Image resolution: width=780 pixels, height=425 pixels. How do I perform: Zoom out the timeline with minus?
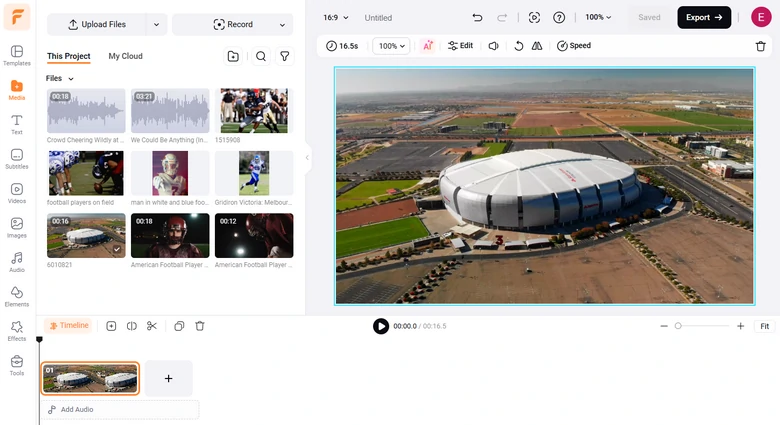tap(664, 326)
